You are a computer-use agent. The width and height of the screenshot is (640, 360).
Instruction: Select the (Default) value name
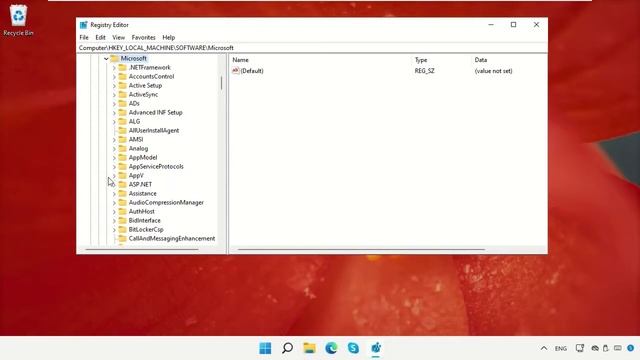(252, 71)
